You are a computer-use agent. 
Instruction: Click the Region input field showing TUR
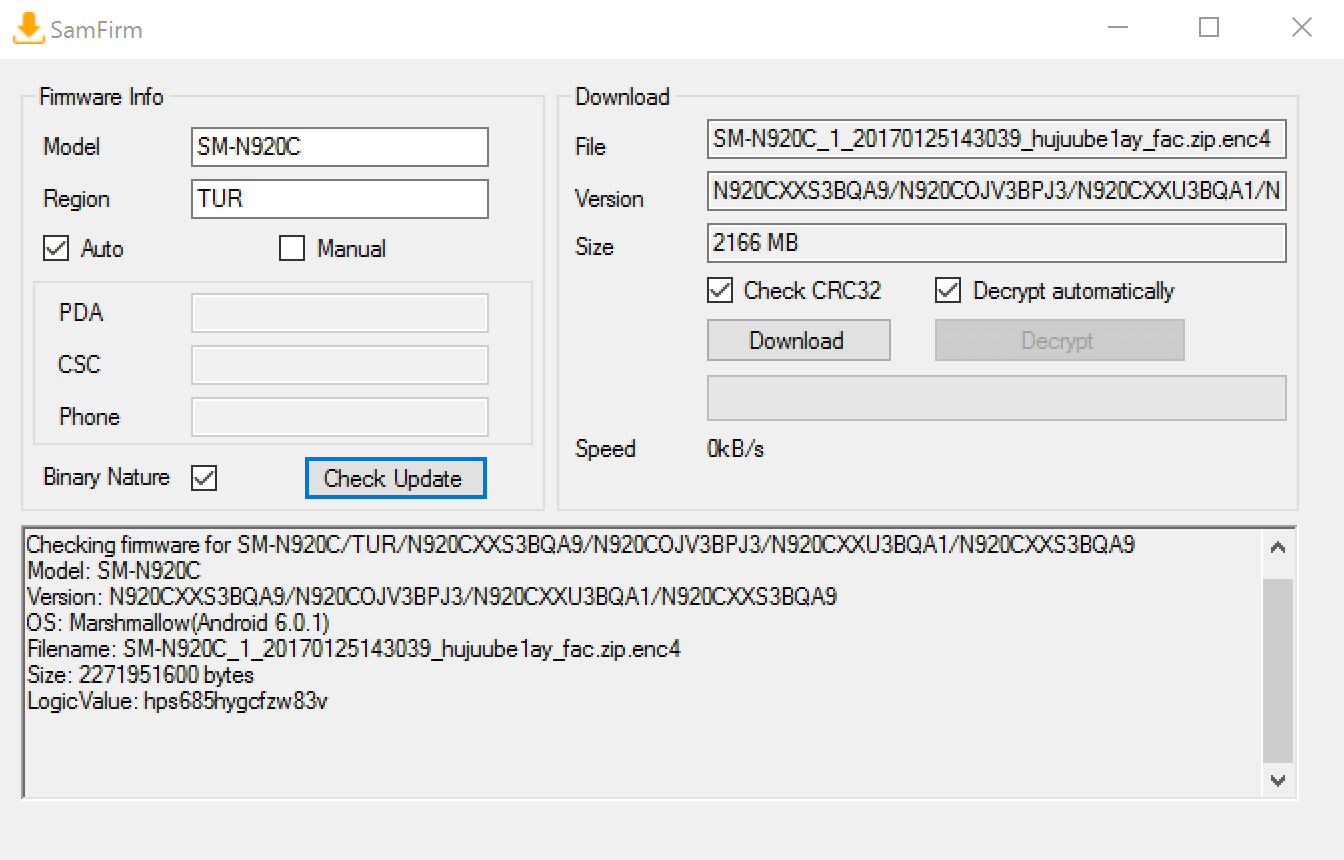click(339, 199)
